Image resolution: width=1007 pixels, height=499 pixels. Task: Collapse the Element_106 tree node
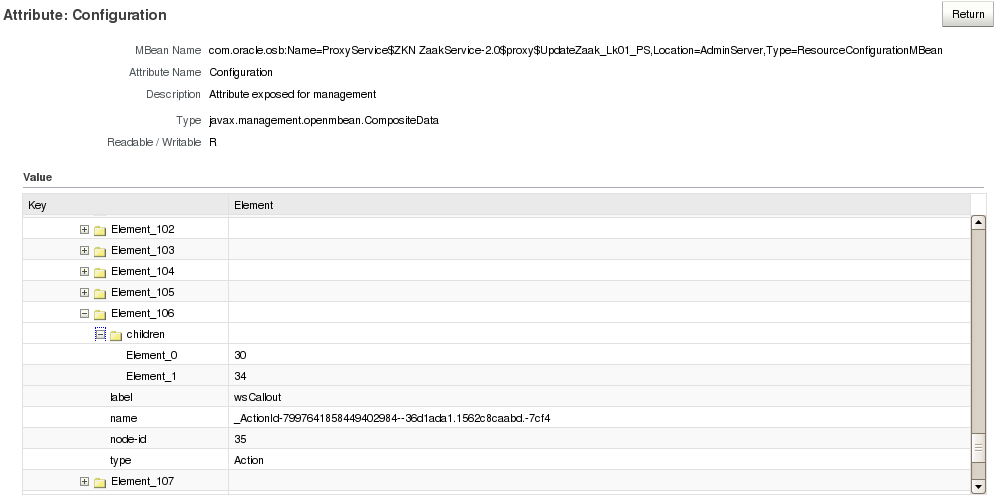(x=85, y=314)
